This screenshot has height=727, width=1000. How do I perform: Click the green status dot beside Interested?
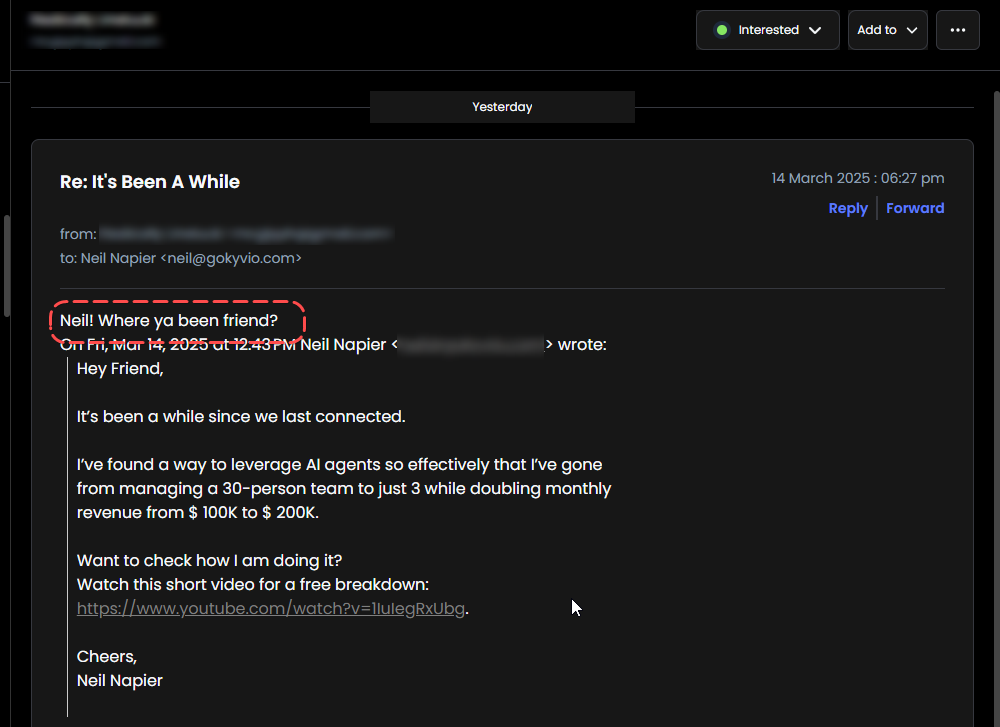pyautogui.click(x=722, y=30)
